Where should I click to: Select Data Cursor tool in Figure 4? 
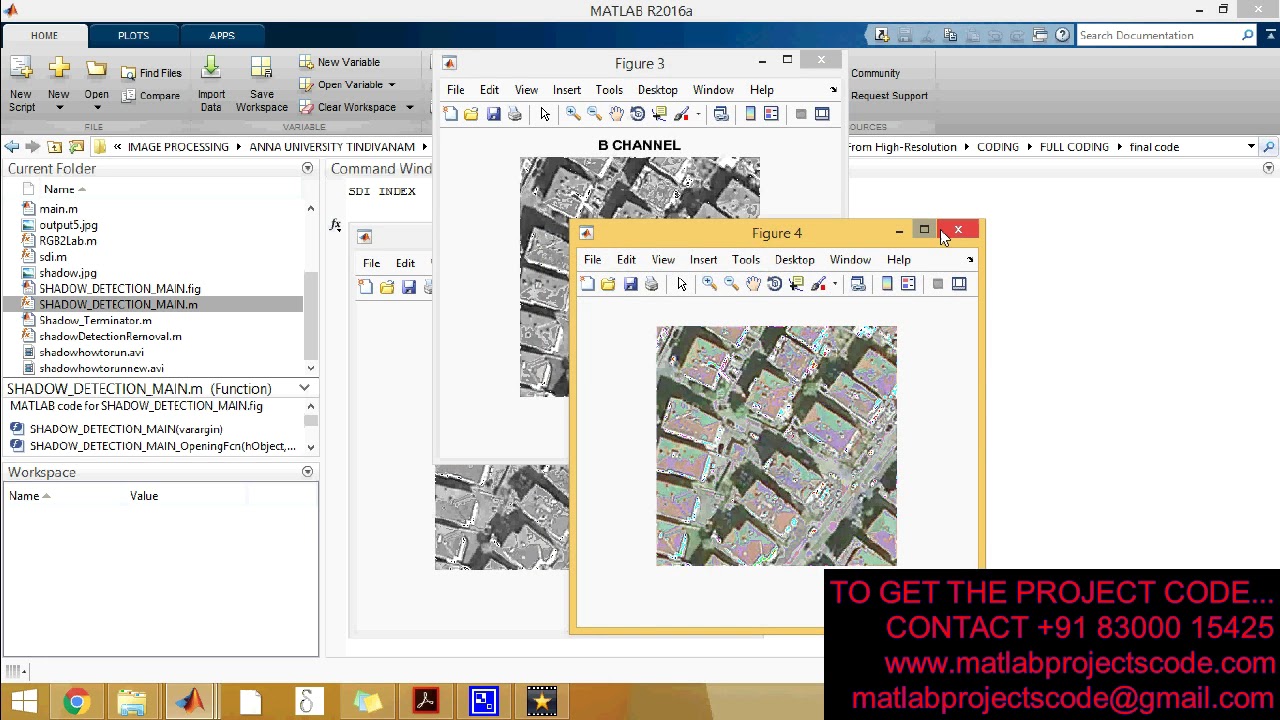click(x=796, y=284)
